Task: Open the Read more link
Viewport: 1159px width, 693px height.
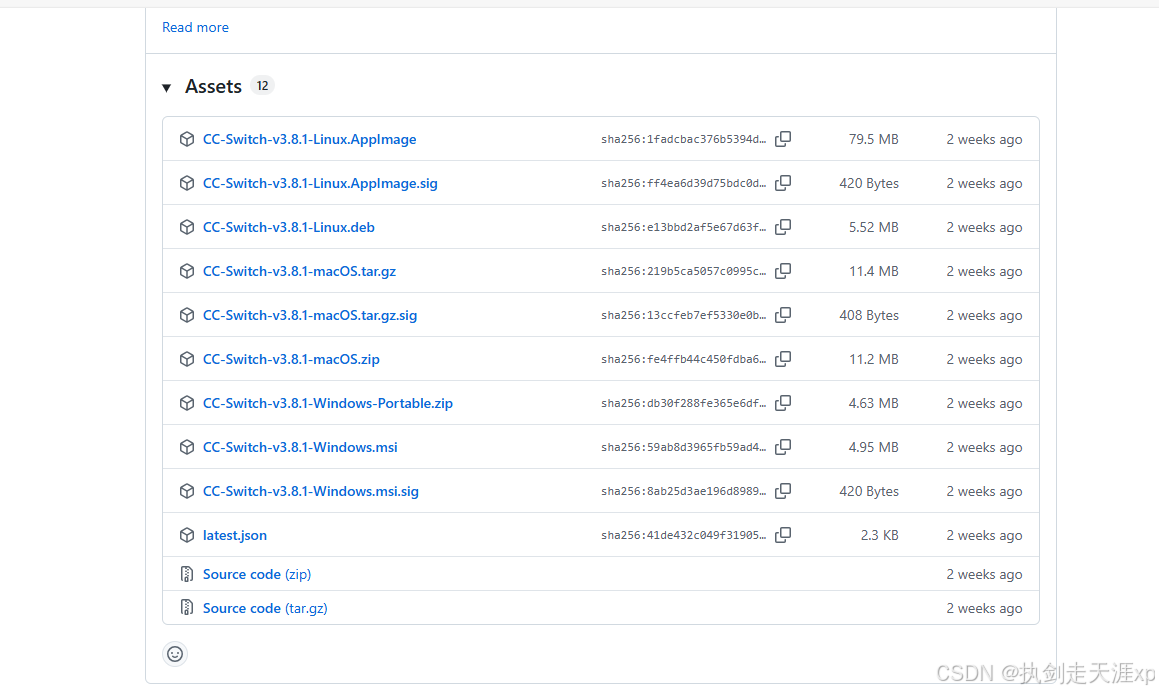Action: pos(195,27)
